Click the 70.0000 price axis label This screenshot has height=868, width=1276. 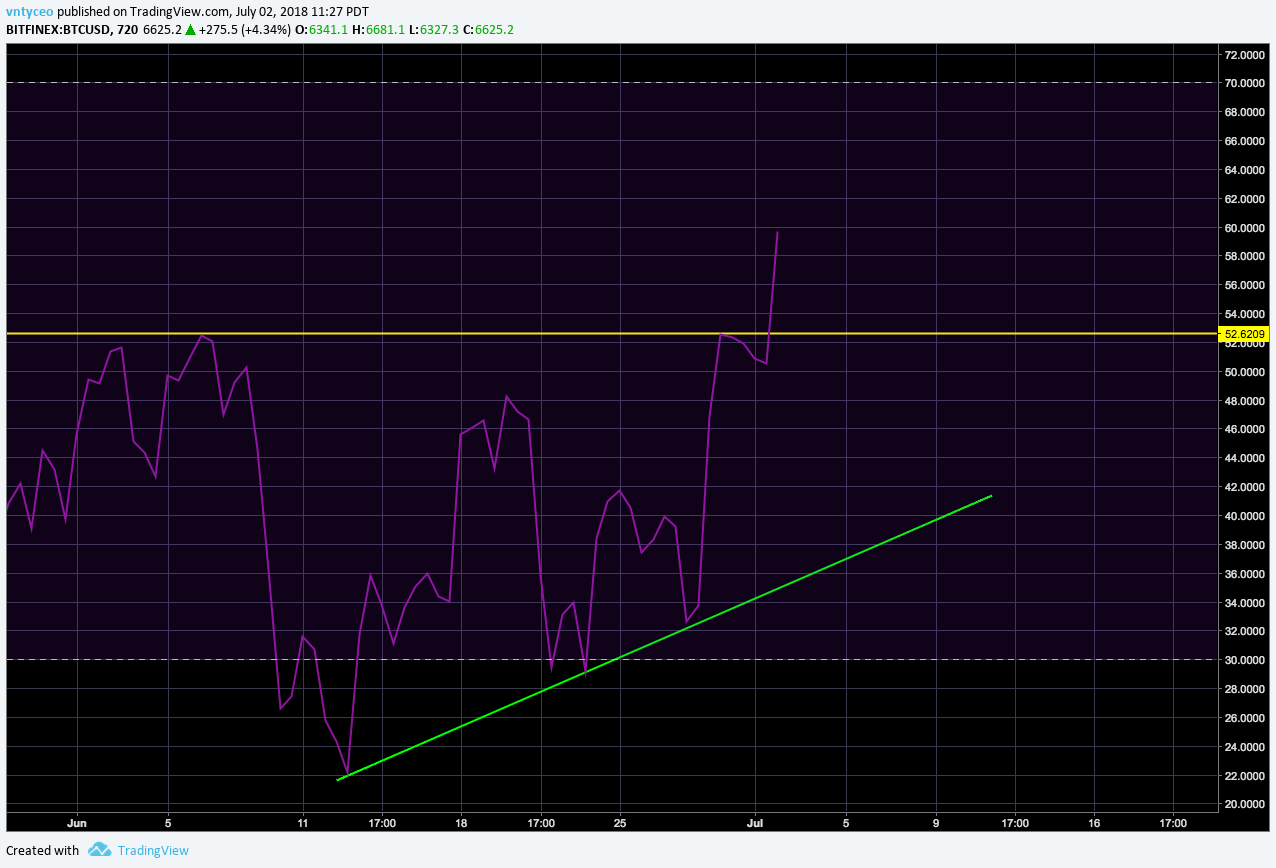pyautogui.click(x=1246, y=83)
